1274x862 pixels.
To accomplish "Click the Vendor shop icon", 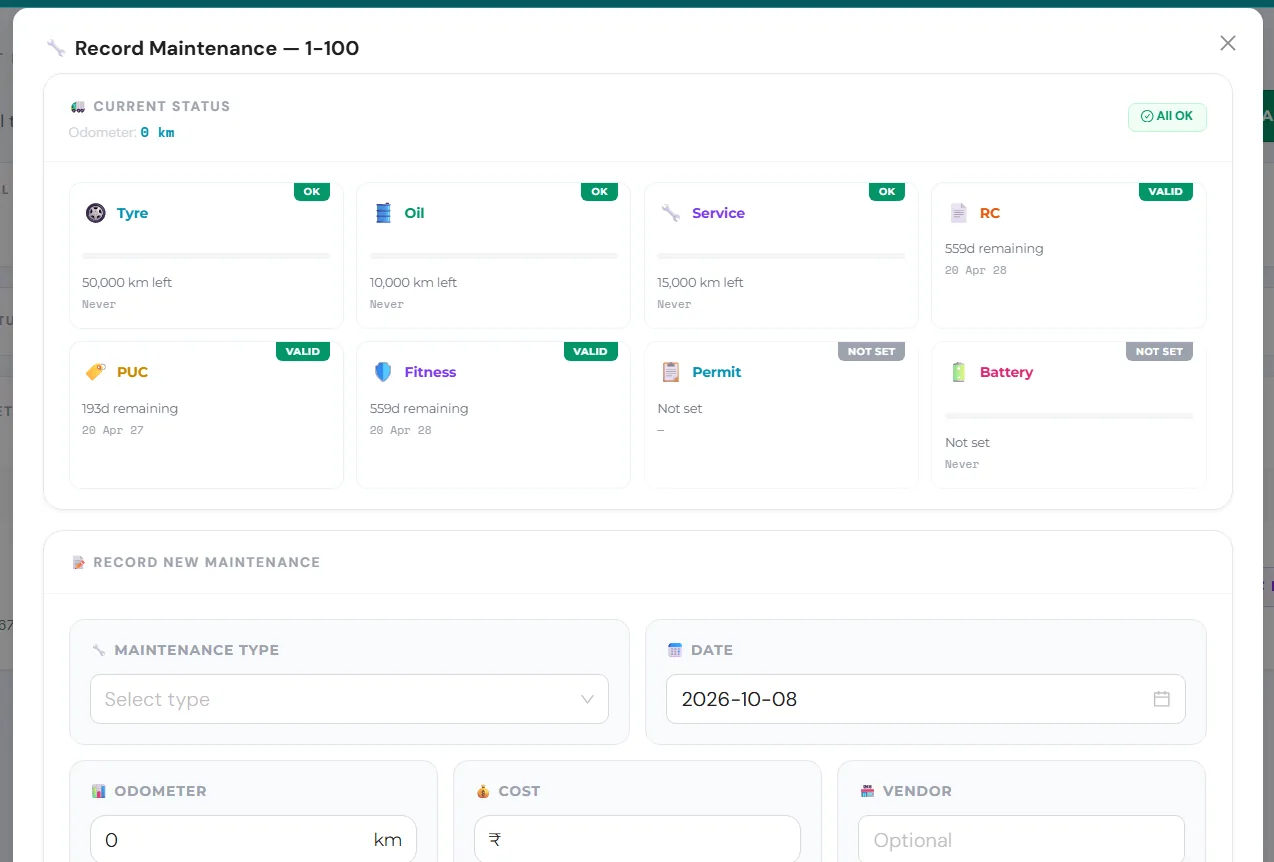I will [x=867, y=791].
